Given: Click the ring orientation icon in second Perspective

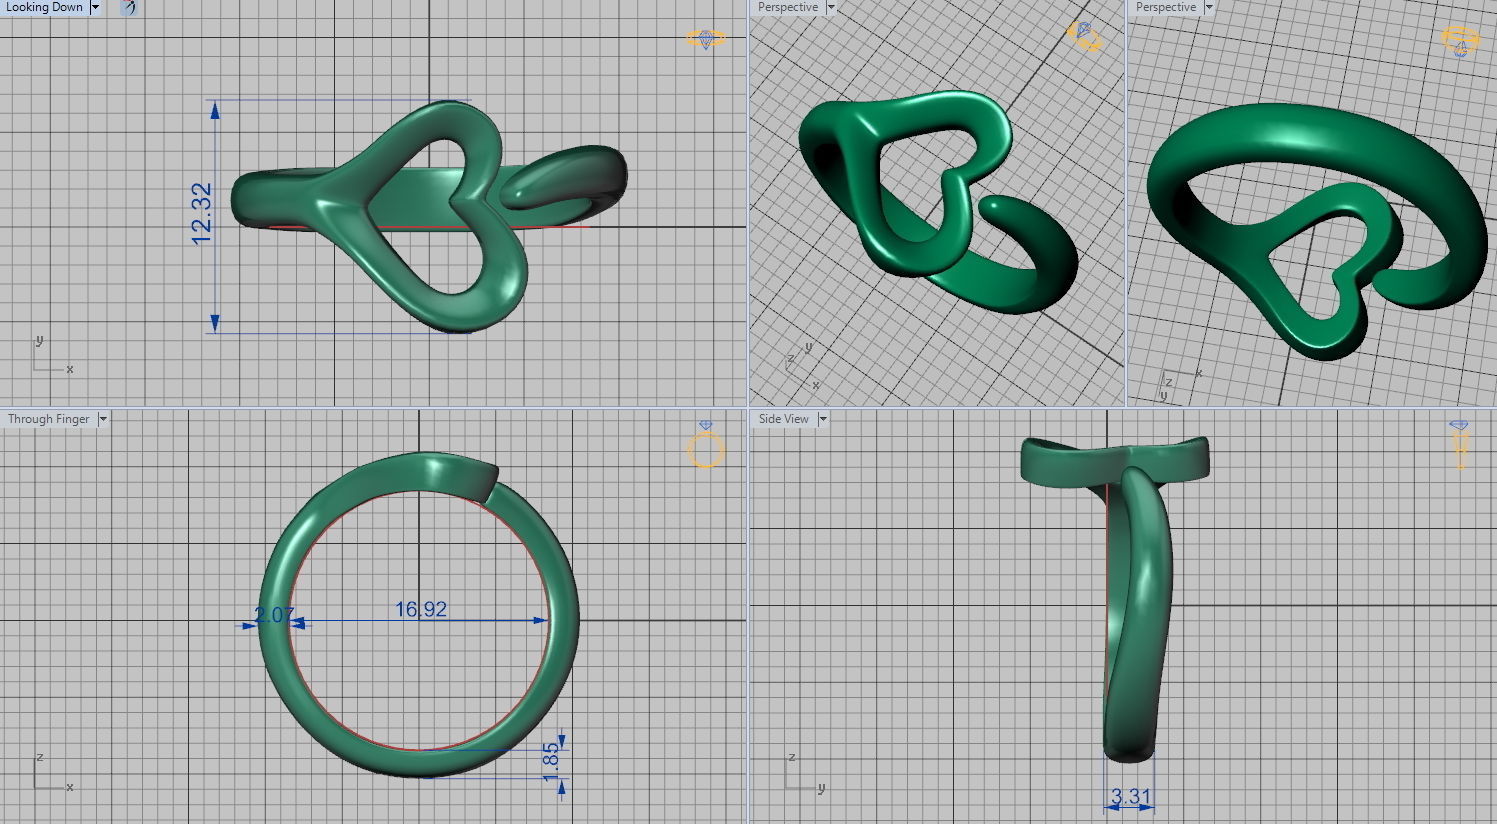Looking at the screenshot, I should [x=1461, y=40].
